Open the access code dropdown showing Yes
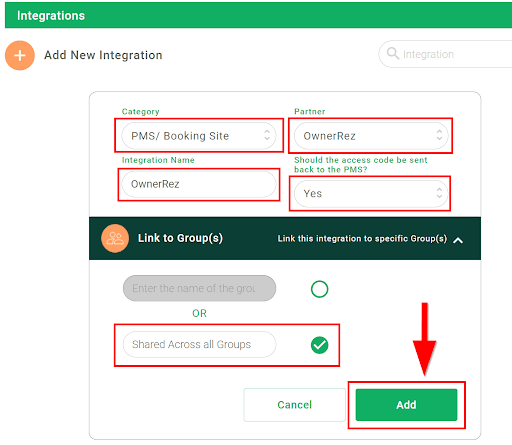 (371, 193)
